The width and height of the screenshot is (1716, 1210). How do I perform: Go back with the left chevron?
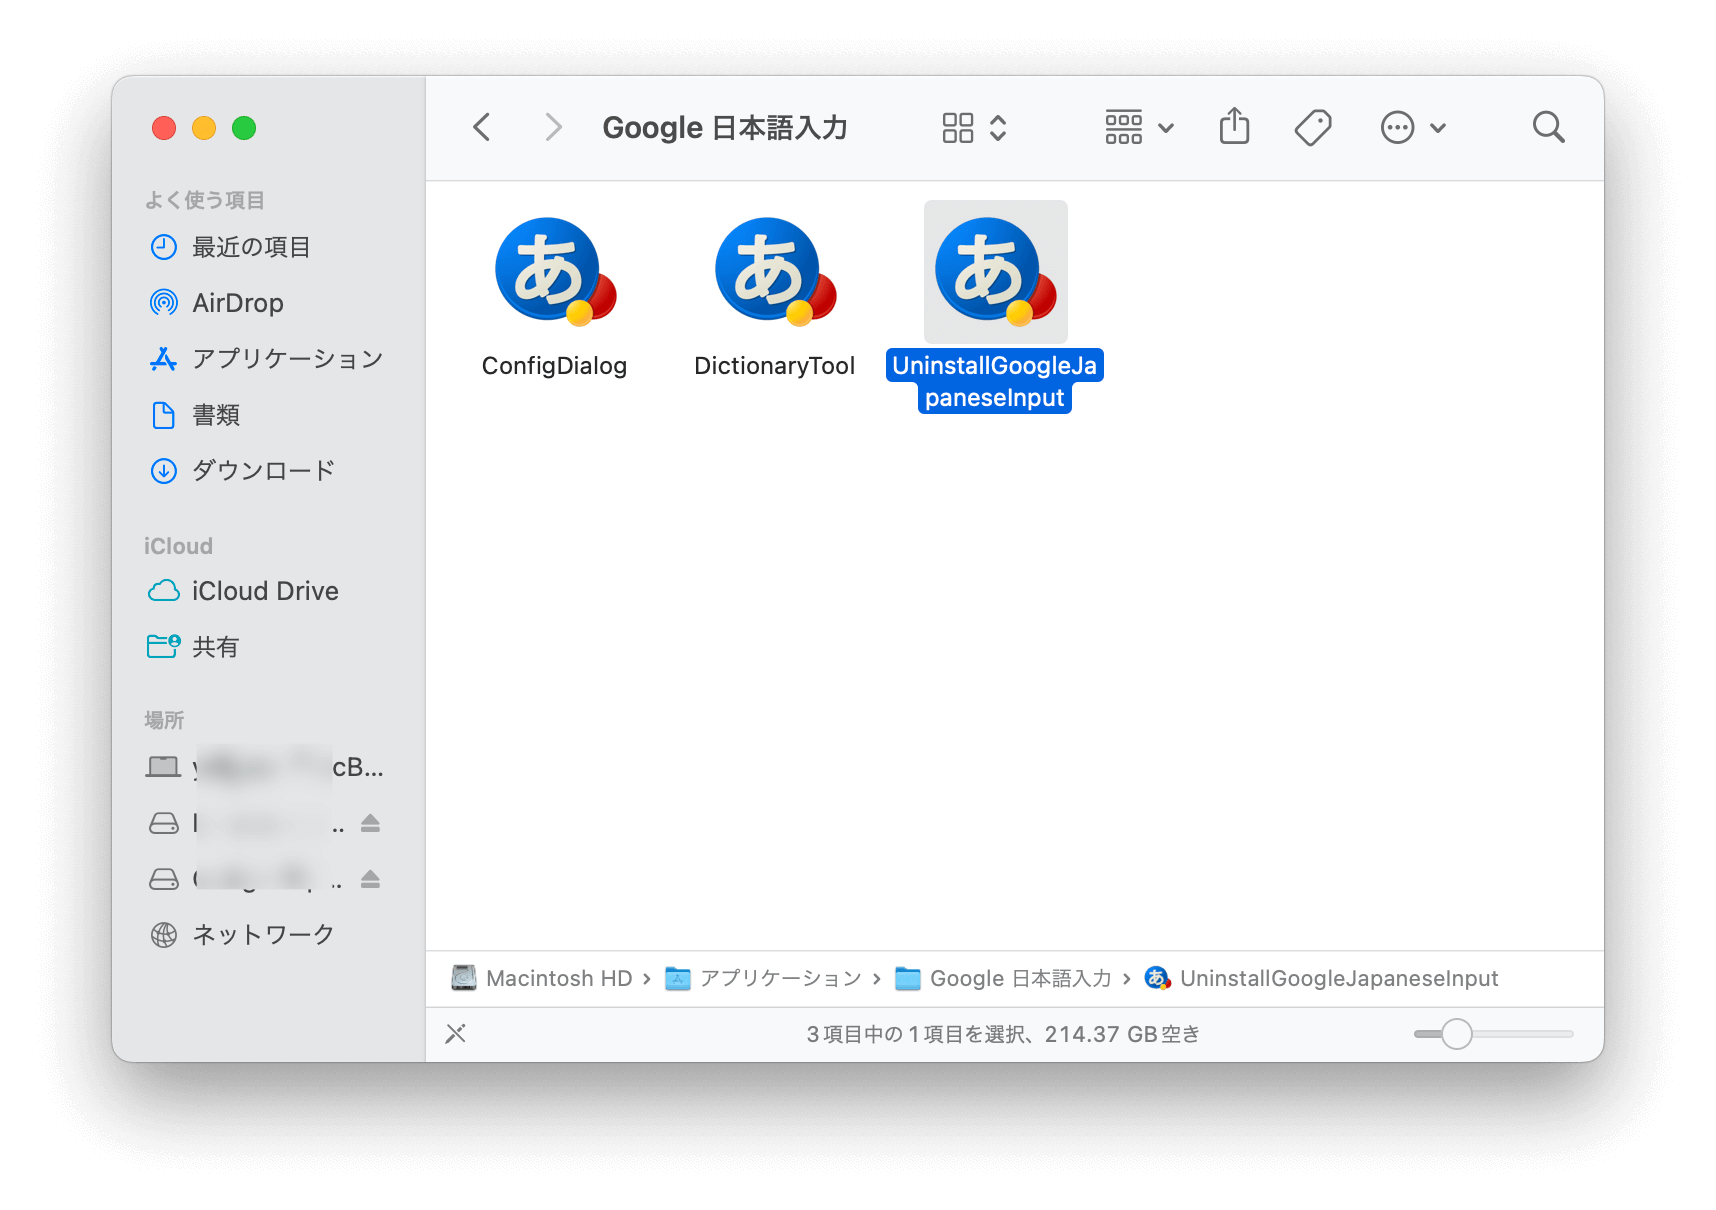click(x=482, y=128)
